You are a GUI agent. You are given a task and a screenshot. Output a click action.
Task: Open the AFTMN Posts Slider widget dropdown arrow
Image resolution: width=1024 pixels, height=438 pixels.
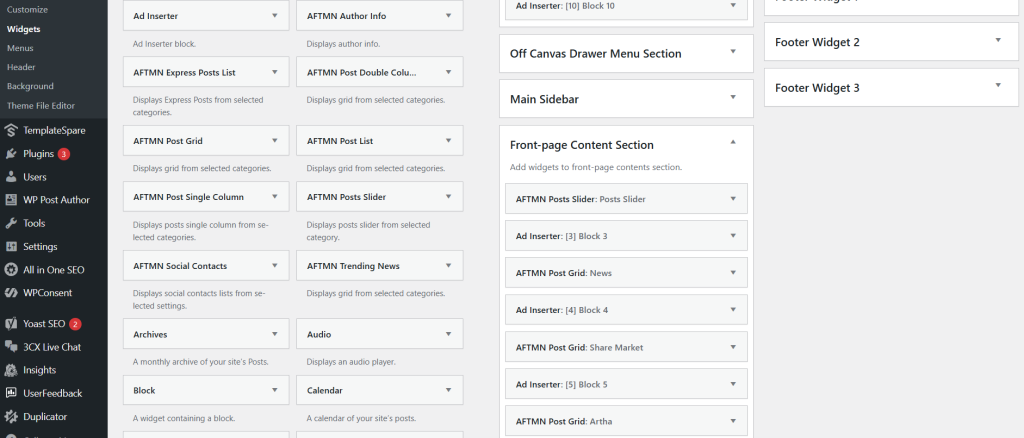point(733,199)
